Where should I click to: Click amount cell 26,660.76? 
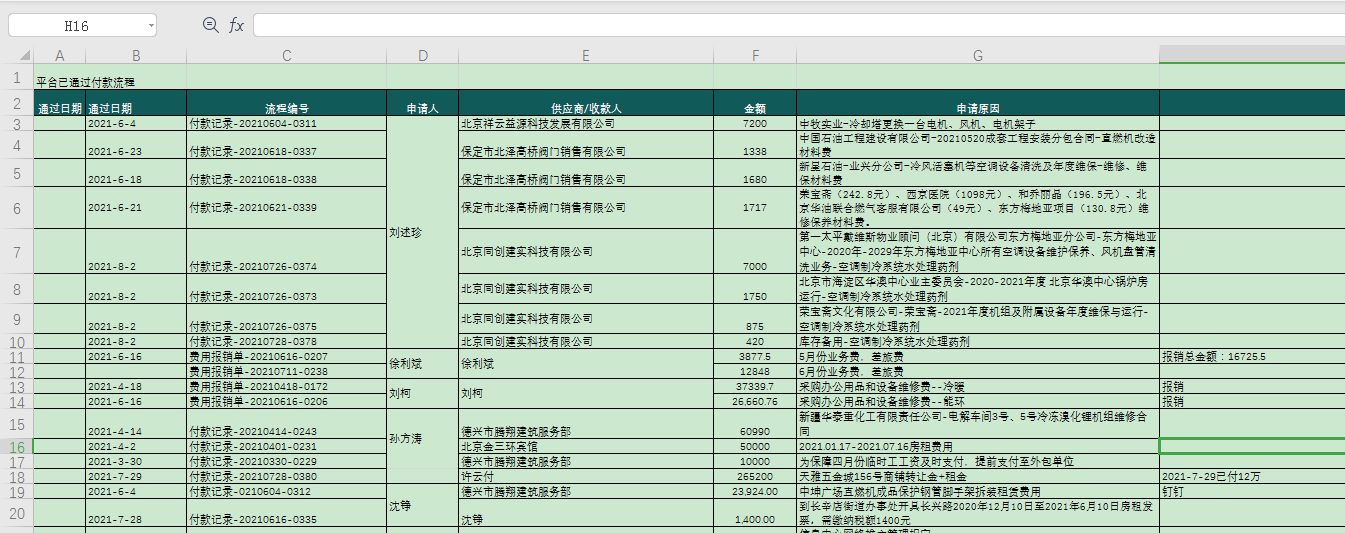(x=755, y=401)
